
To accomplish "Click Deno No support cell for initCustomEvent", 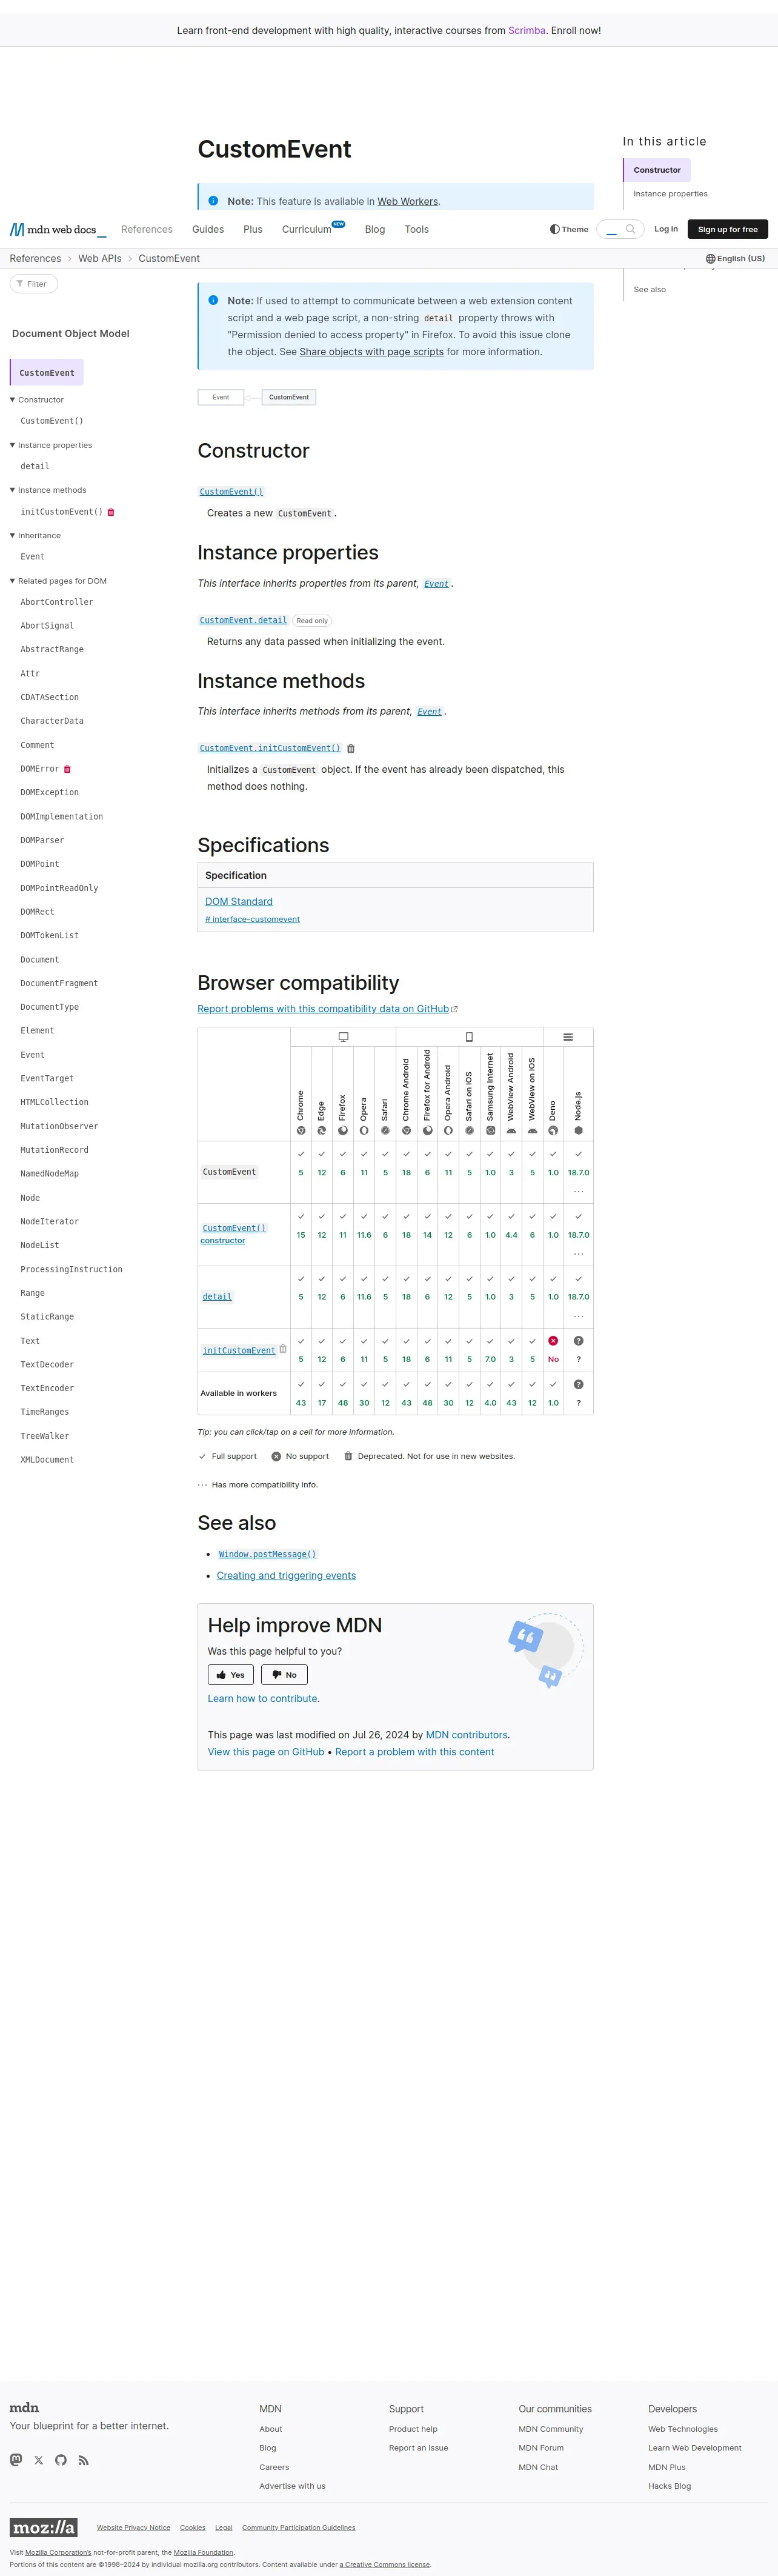I will 553,1349.
